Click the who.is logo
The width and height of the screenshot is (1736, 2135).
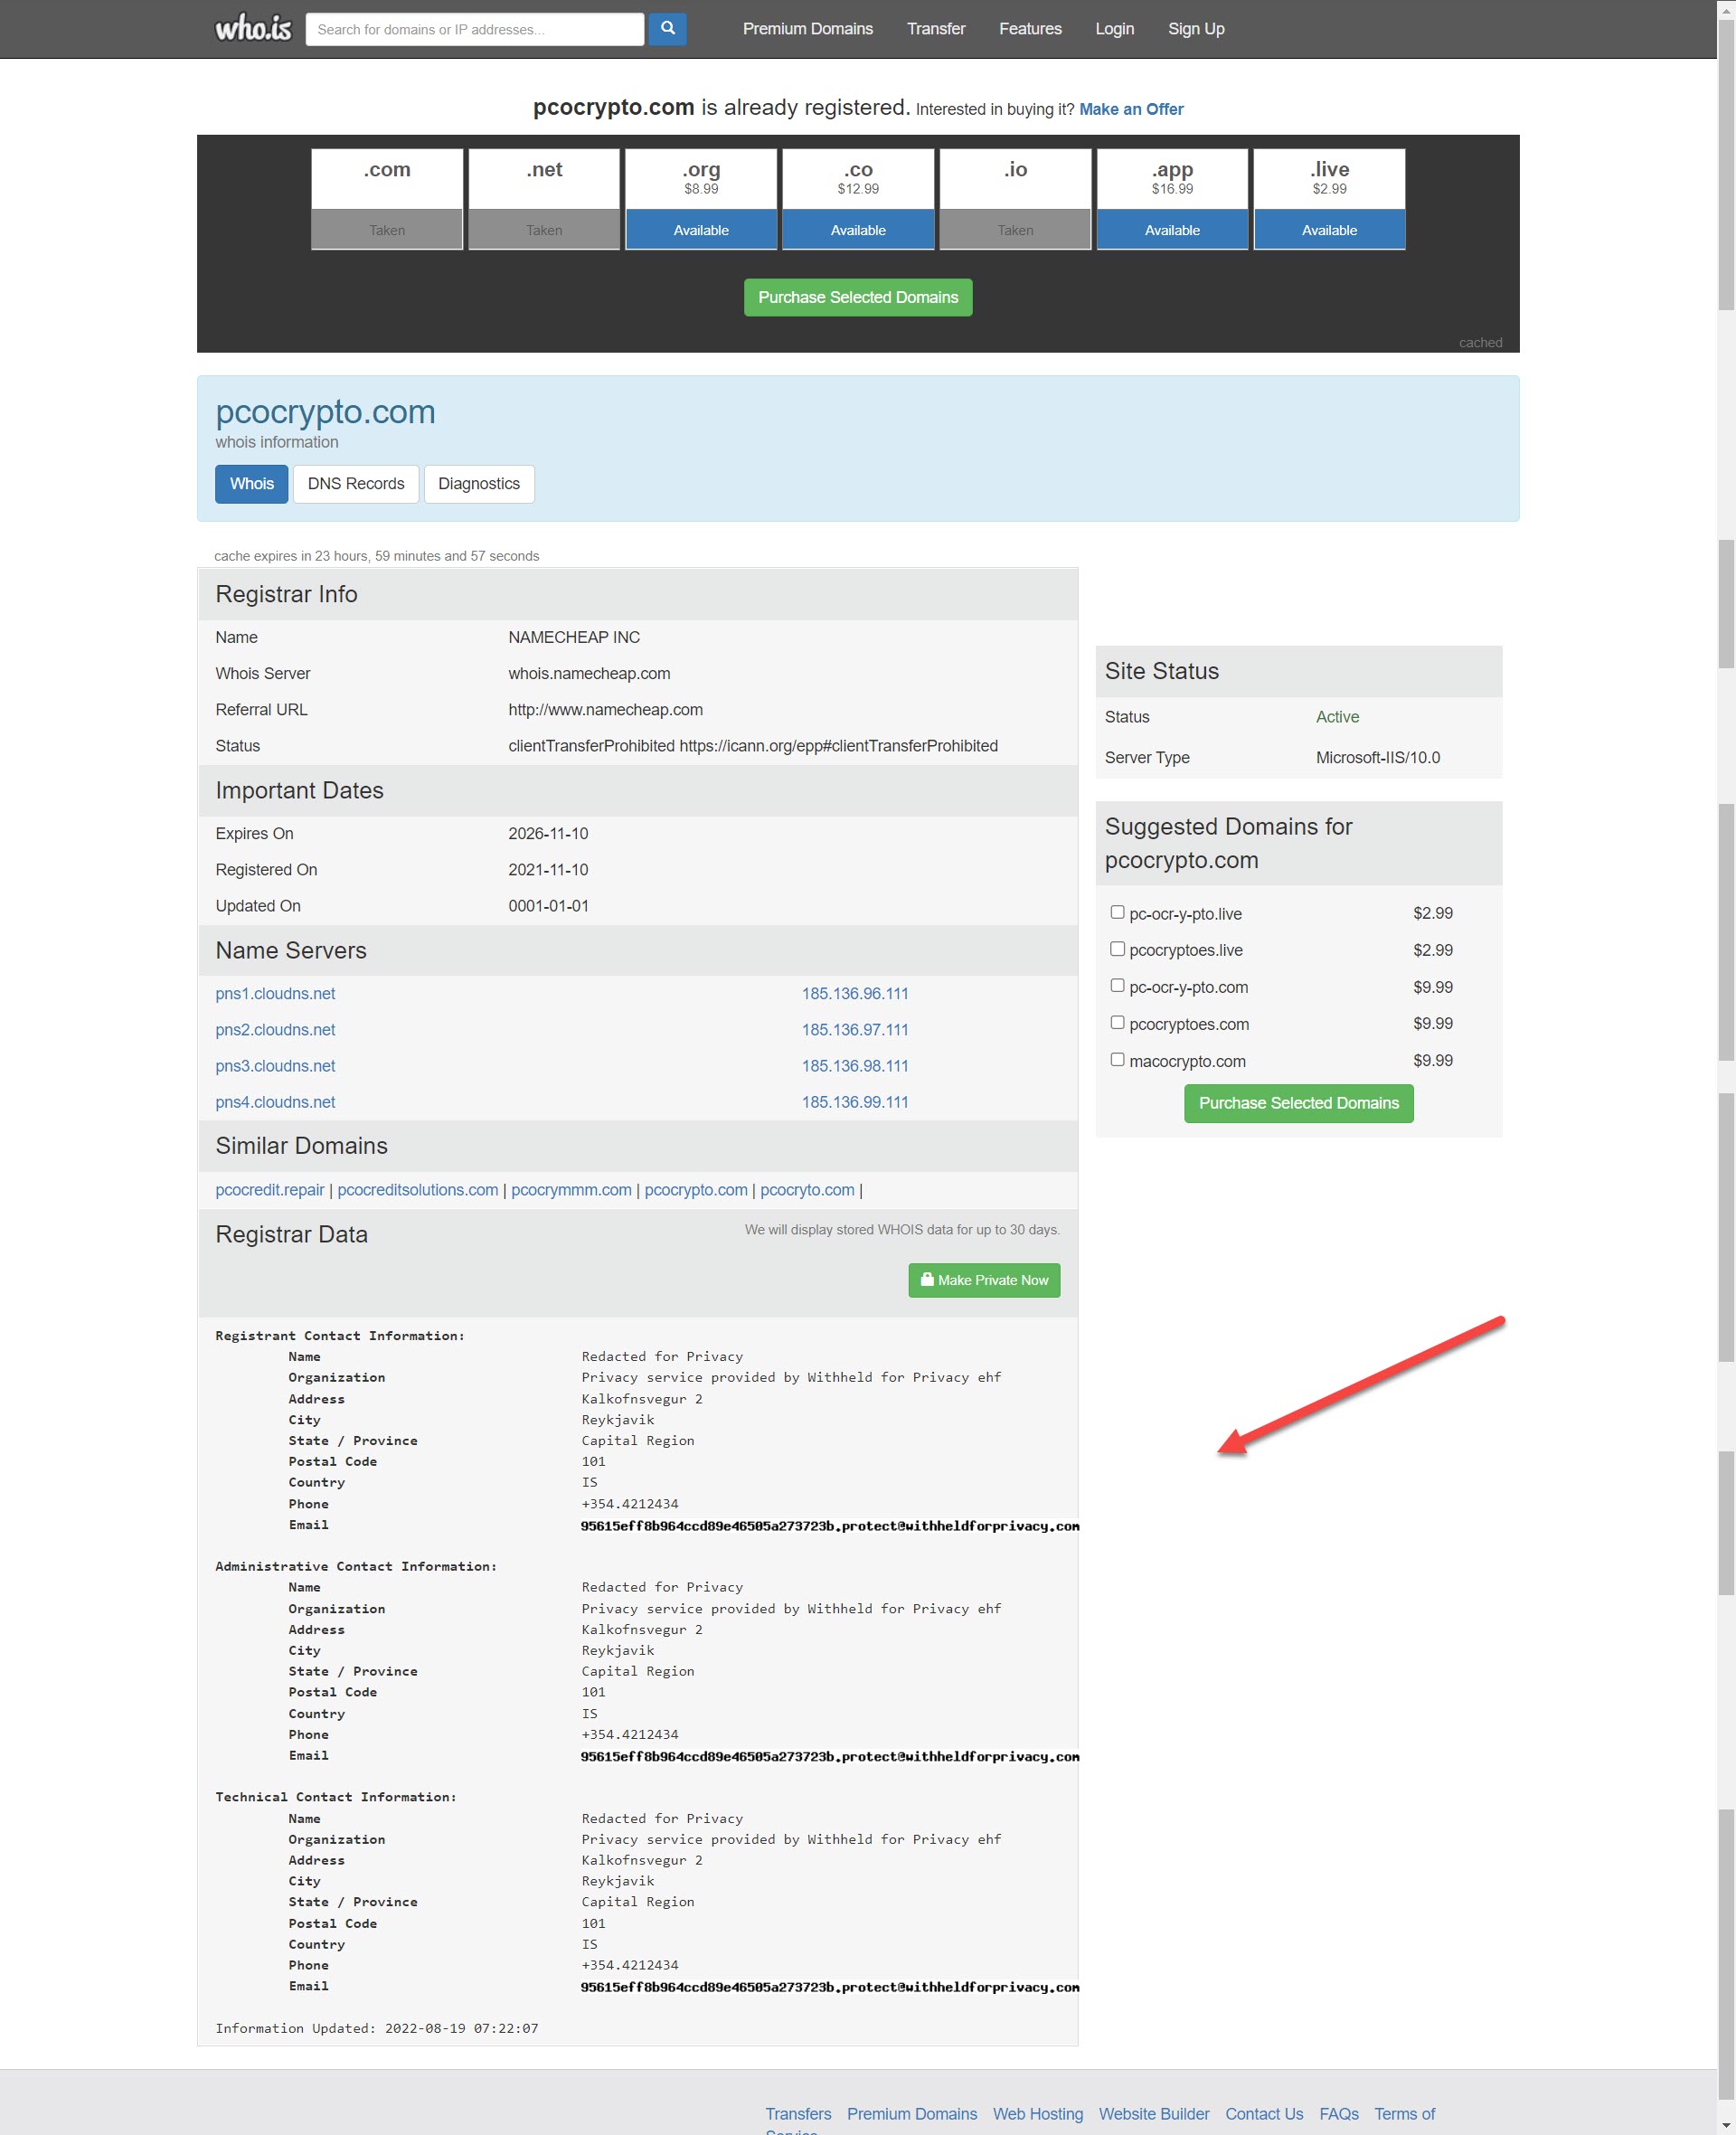[x=253, y=28]
